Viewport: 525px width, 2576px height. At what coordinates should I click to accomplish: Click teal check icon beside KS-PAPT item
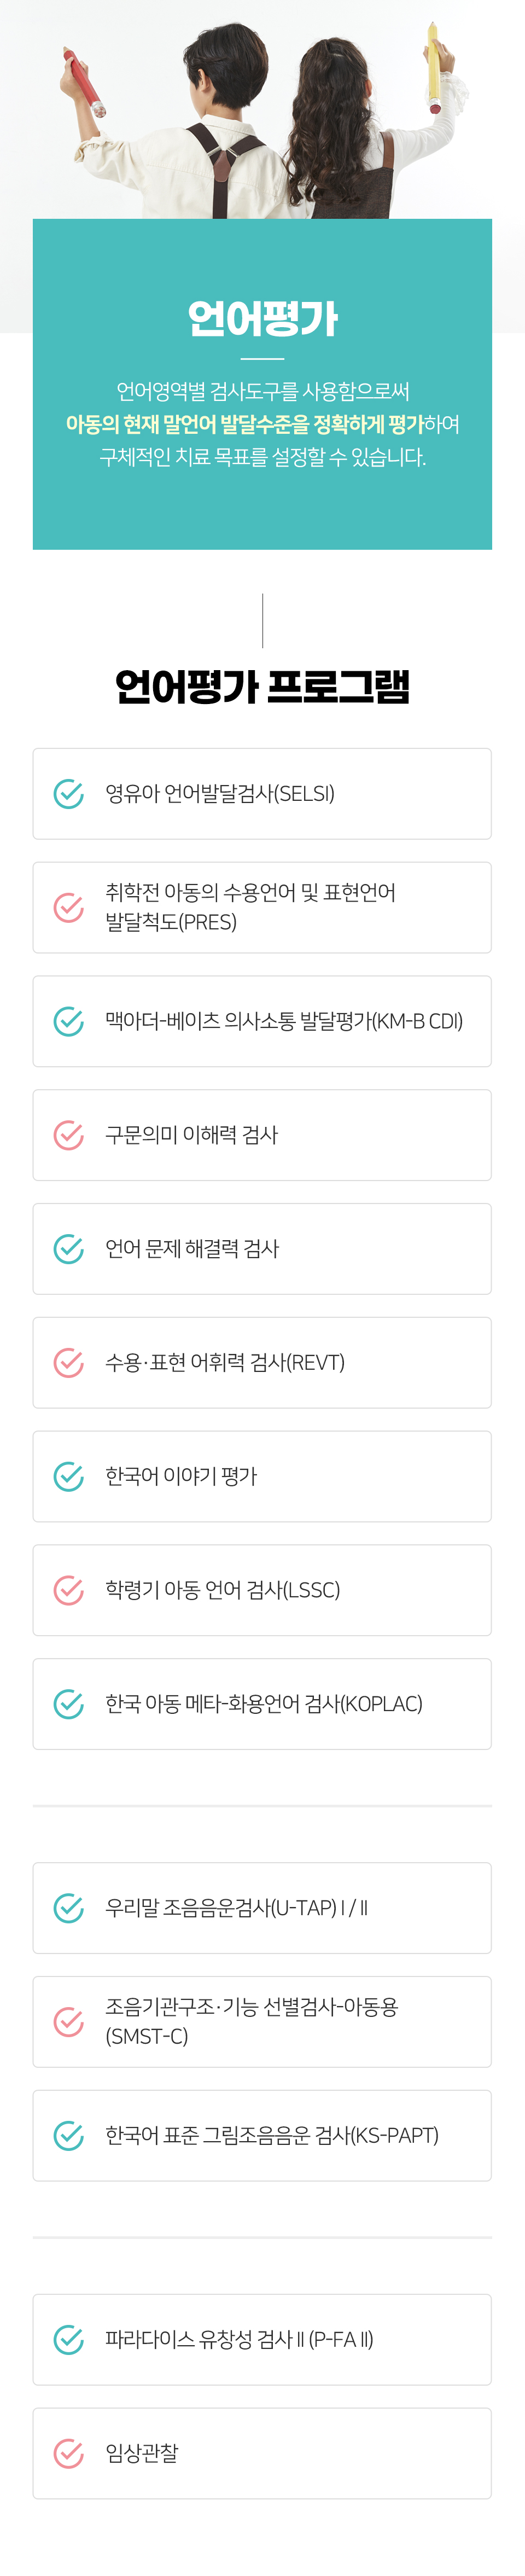click(68, 2135)
